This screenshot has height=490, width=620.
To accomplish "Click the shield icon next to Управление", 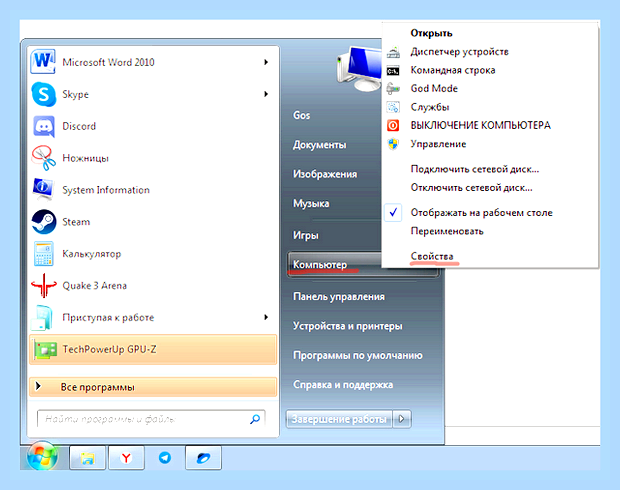I will pos(393,144).
